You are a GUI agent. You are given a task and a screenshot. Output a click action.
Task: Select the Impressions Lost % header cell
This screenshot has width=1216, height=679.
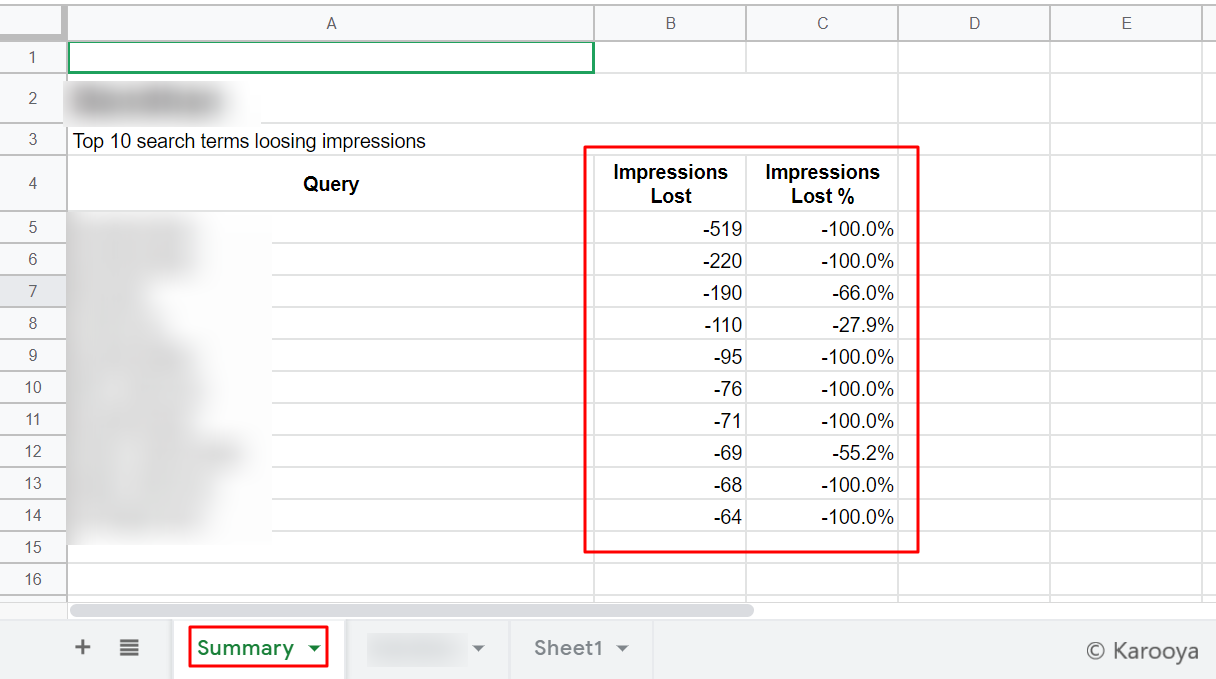(822, 184)
